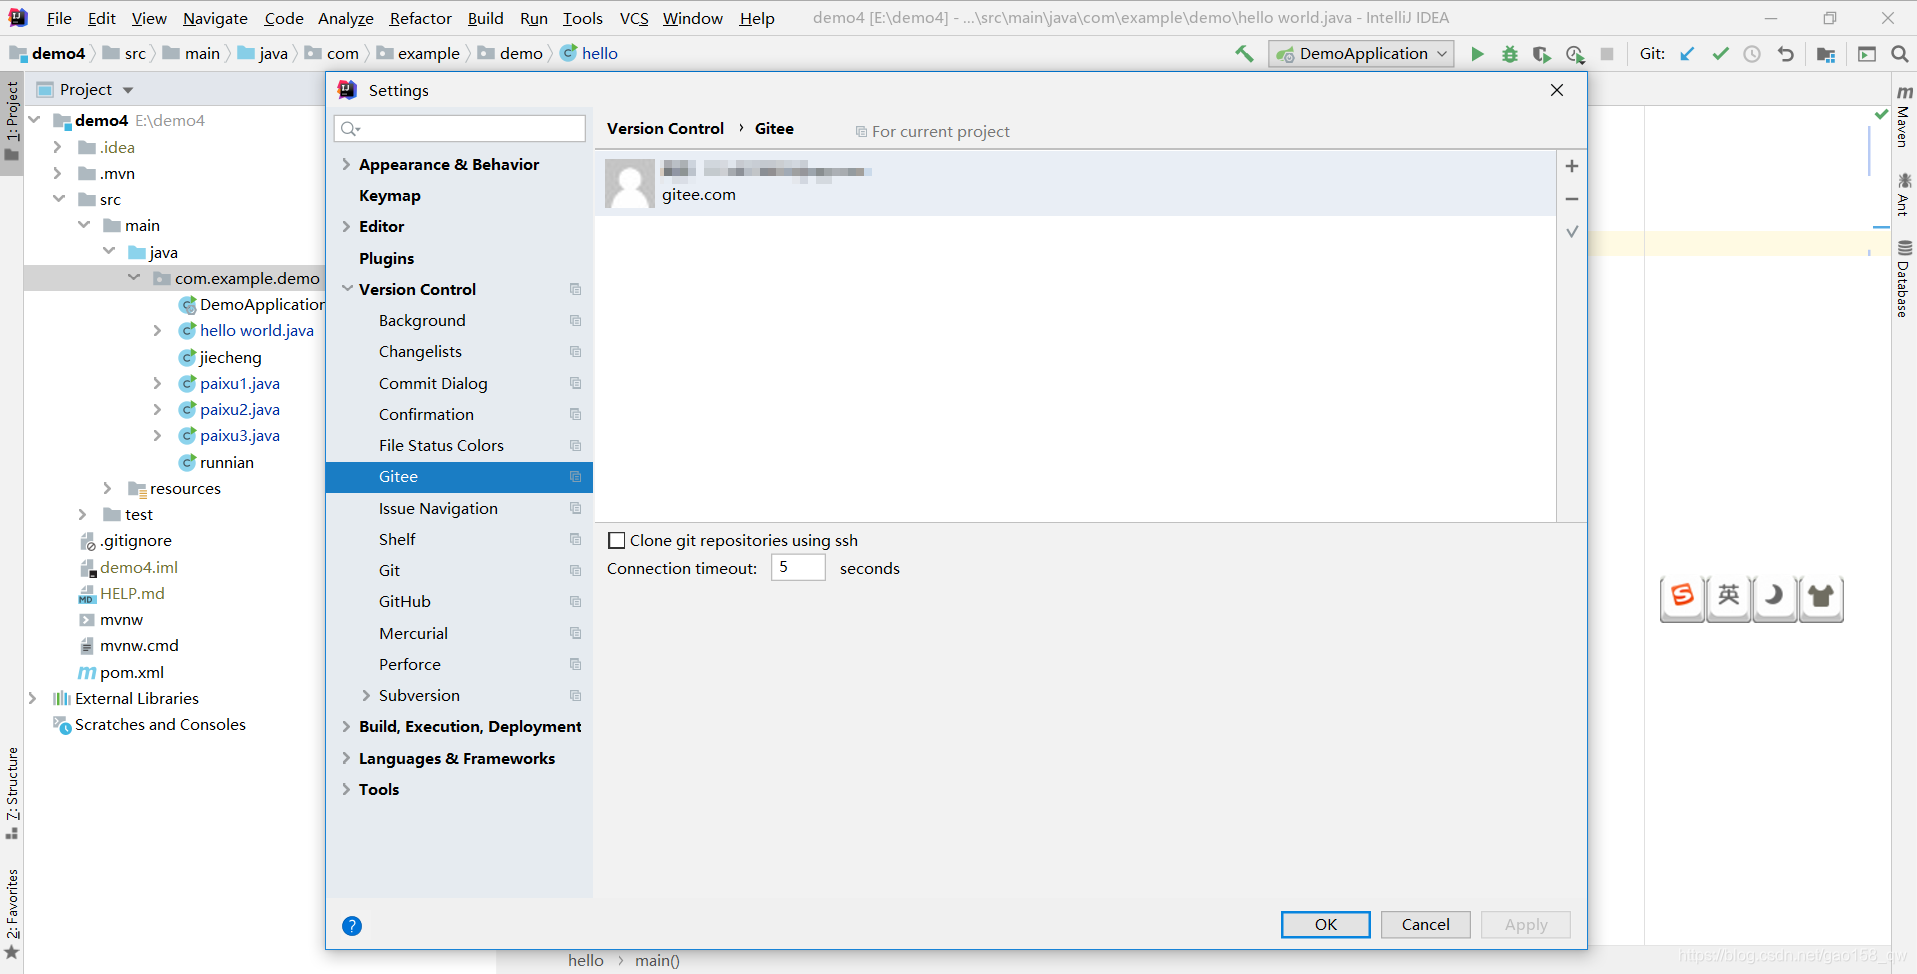Open the Ant tool window tab

pyautogui.click(x=1904, y=194)
